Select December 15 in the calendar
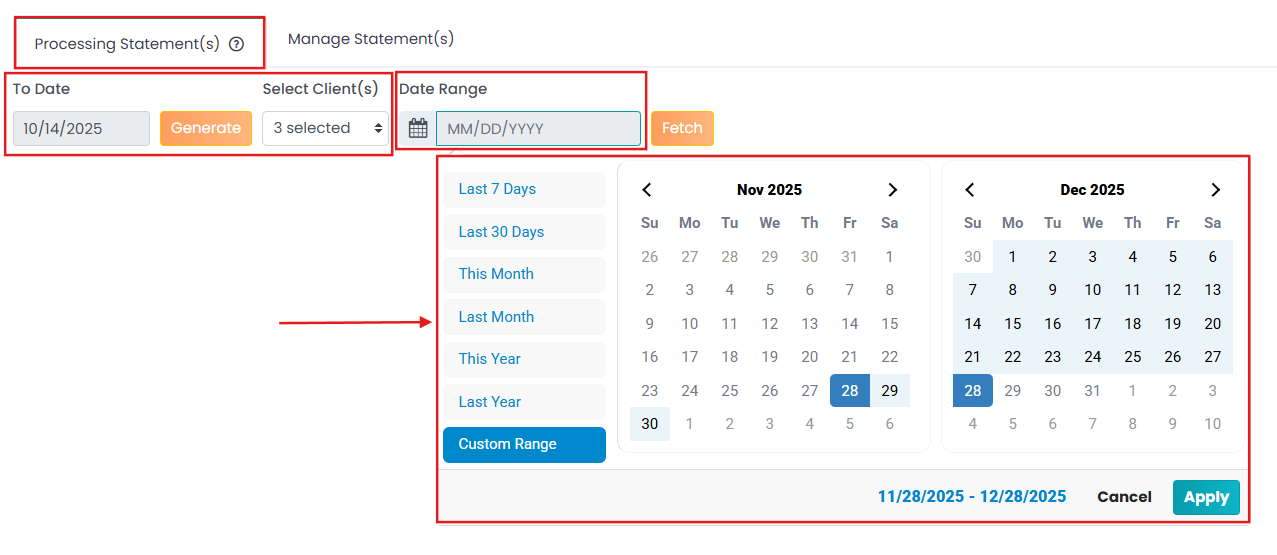Image resolution: width=1277 pixels, height=555 pixels. 1013,324
